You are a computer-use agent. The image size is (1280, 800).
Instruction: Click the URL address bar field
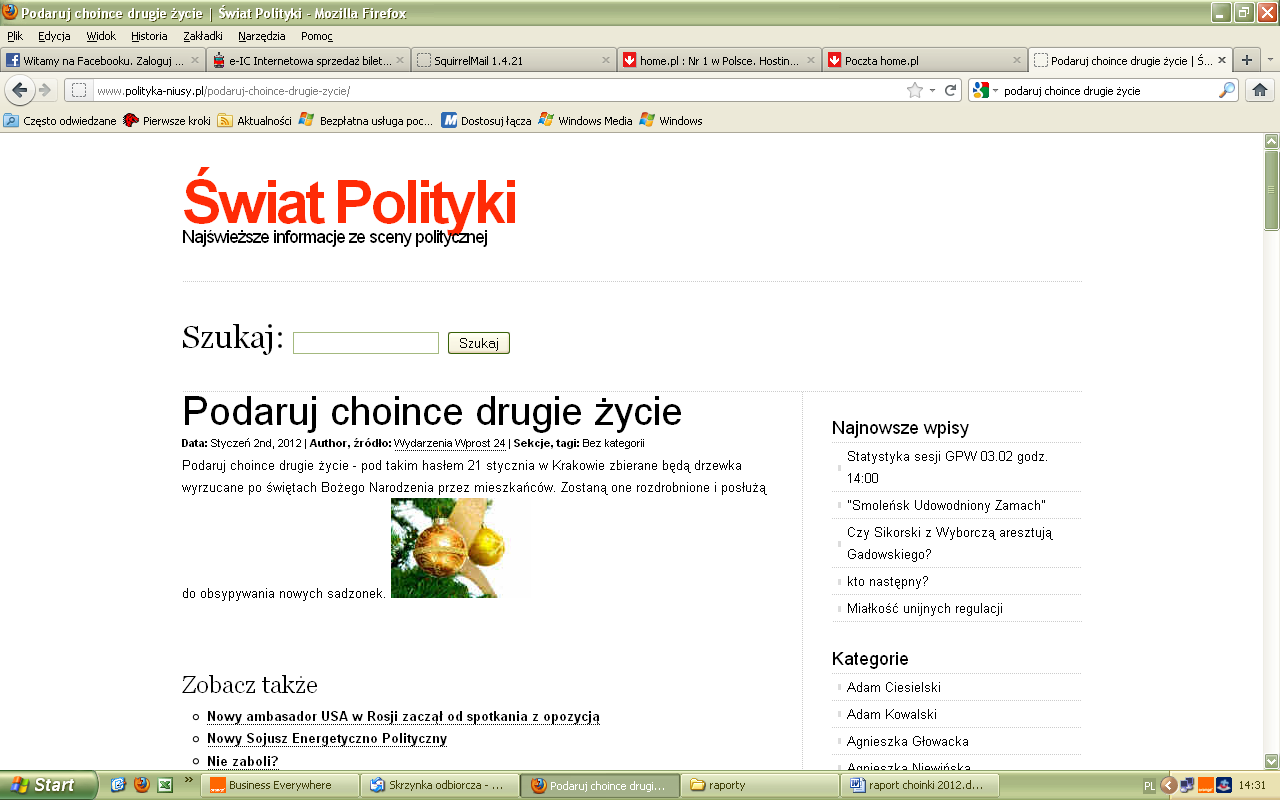tap(500, 90)
